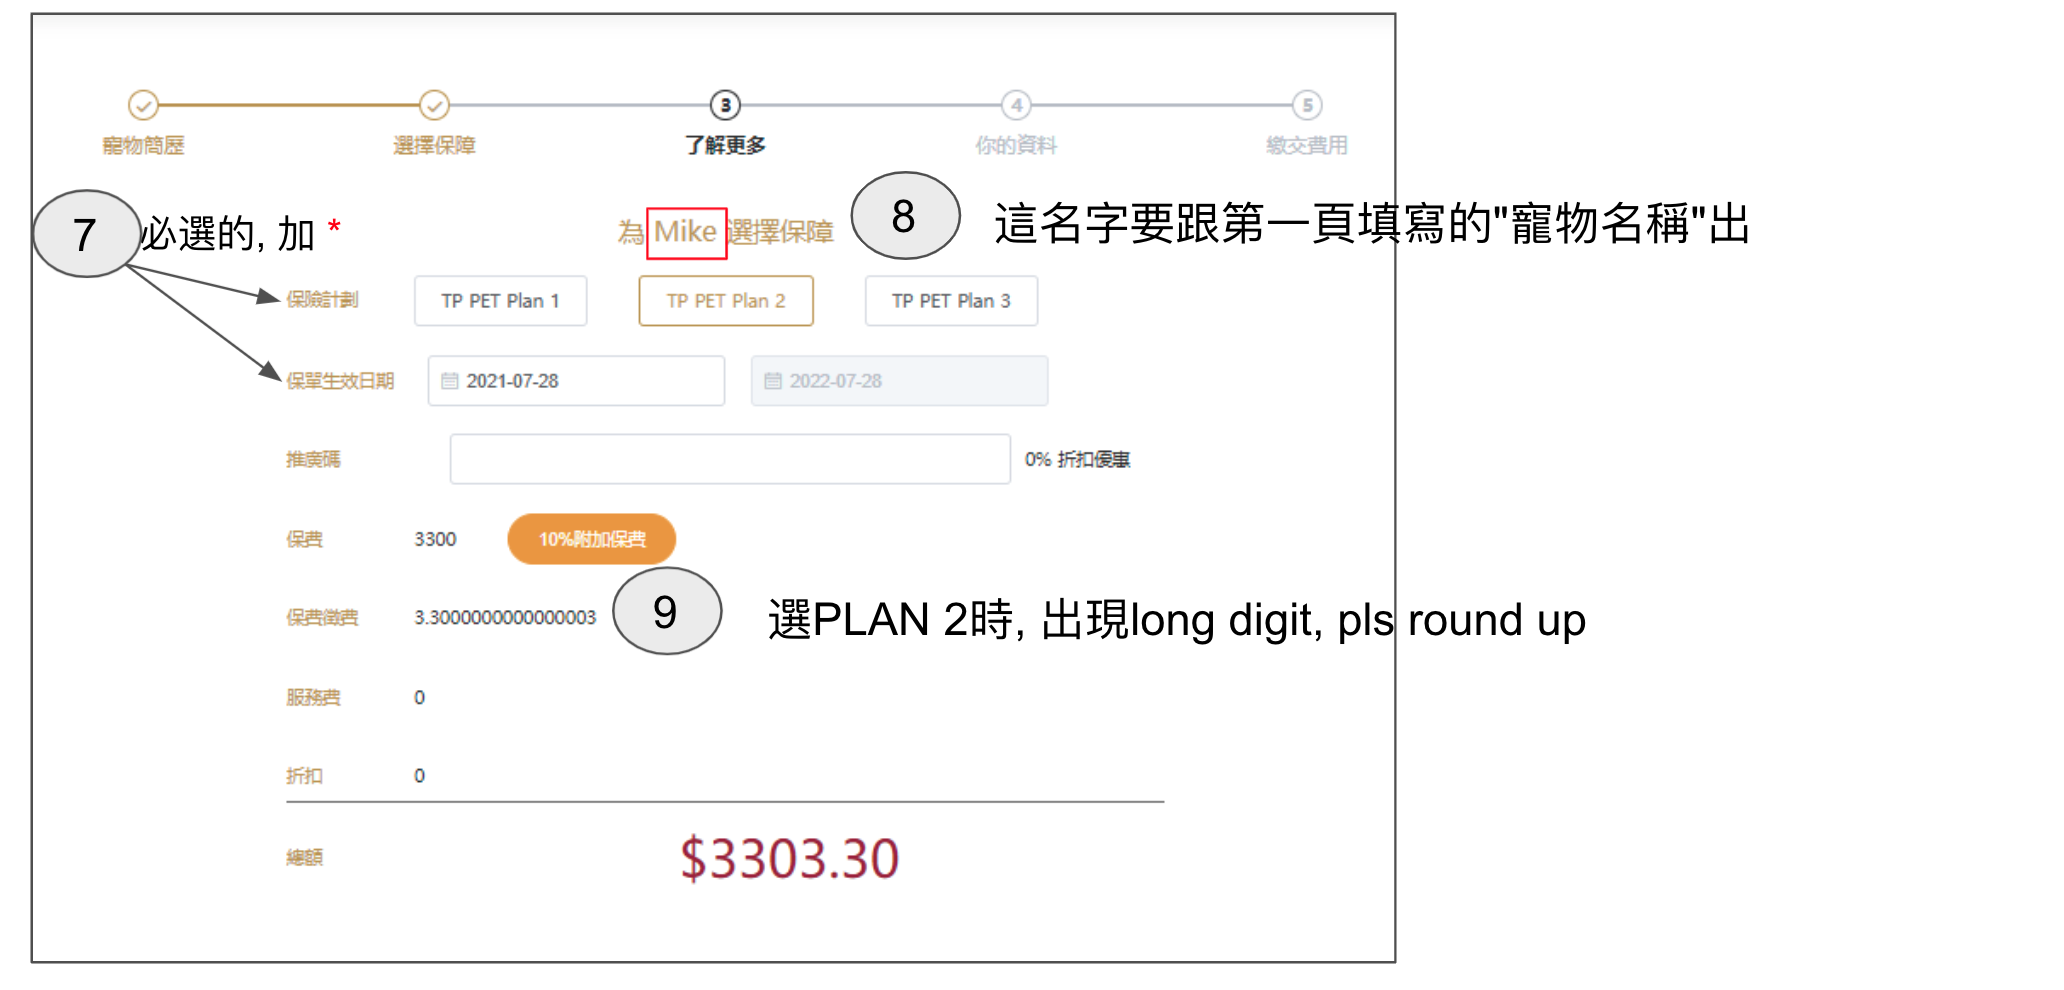Click calendar icon in 2021-07-28 date field

pyautogui.click(x=450, y=381)
